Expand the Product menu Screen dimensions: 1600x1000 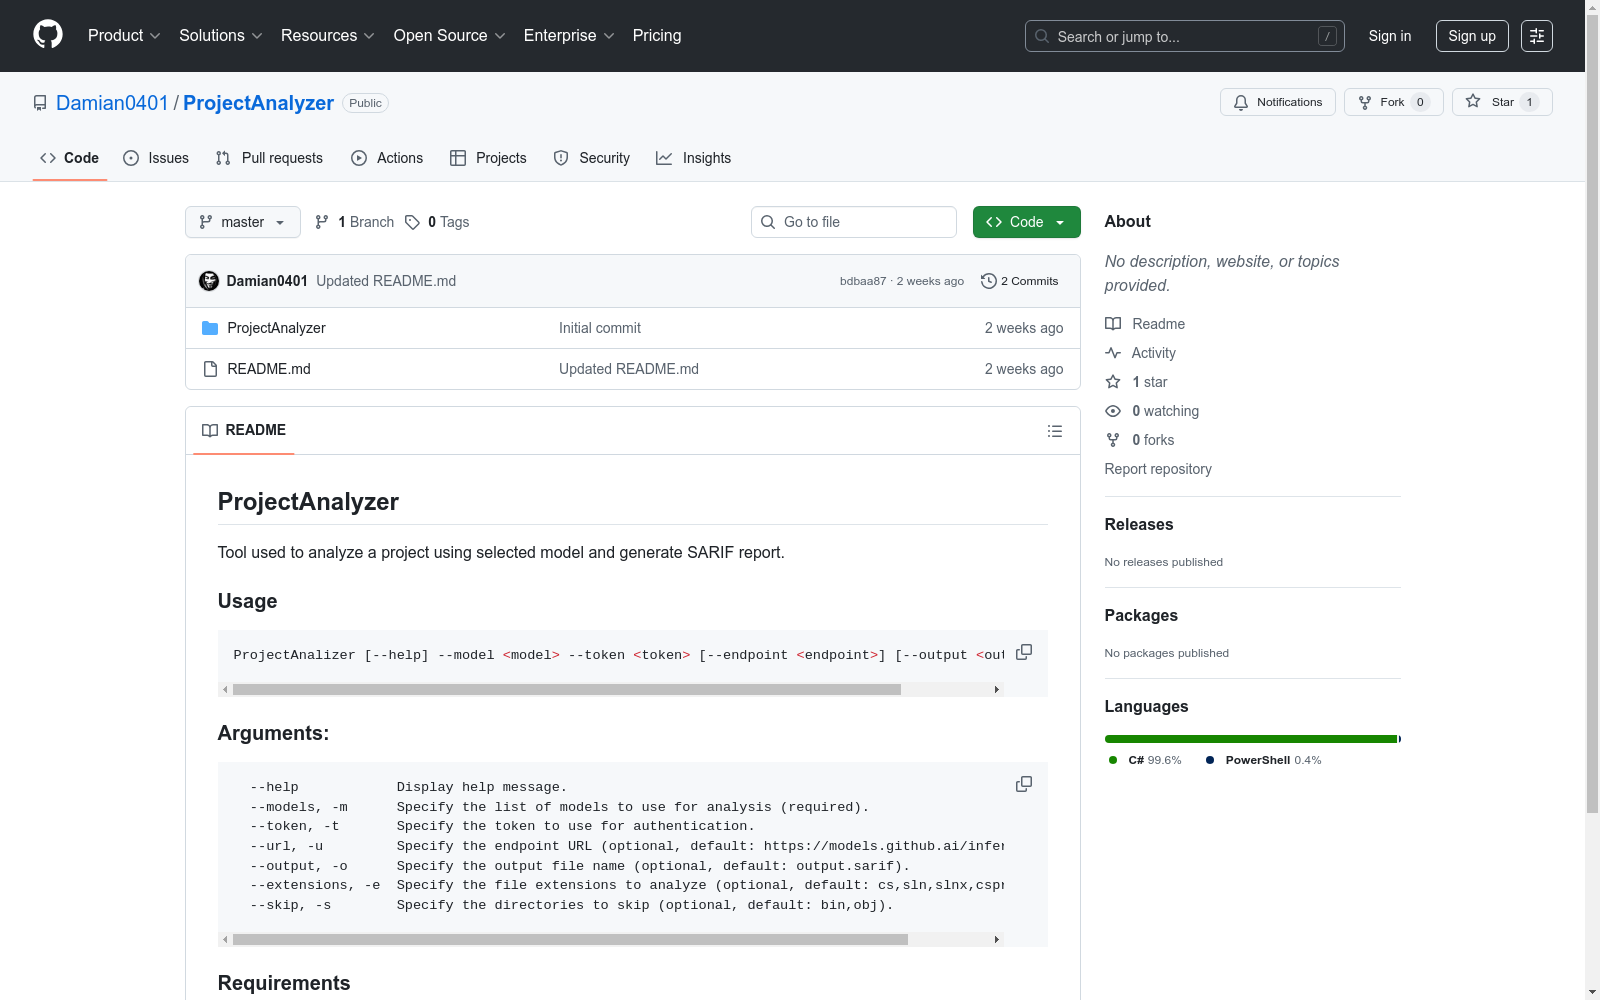[x=124, y=36]
